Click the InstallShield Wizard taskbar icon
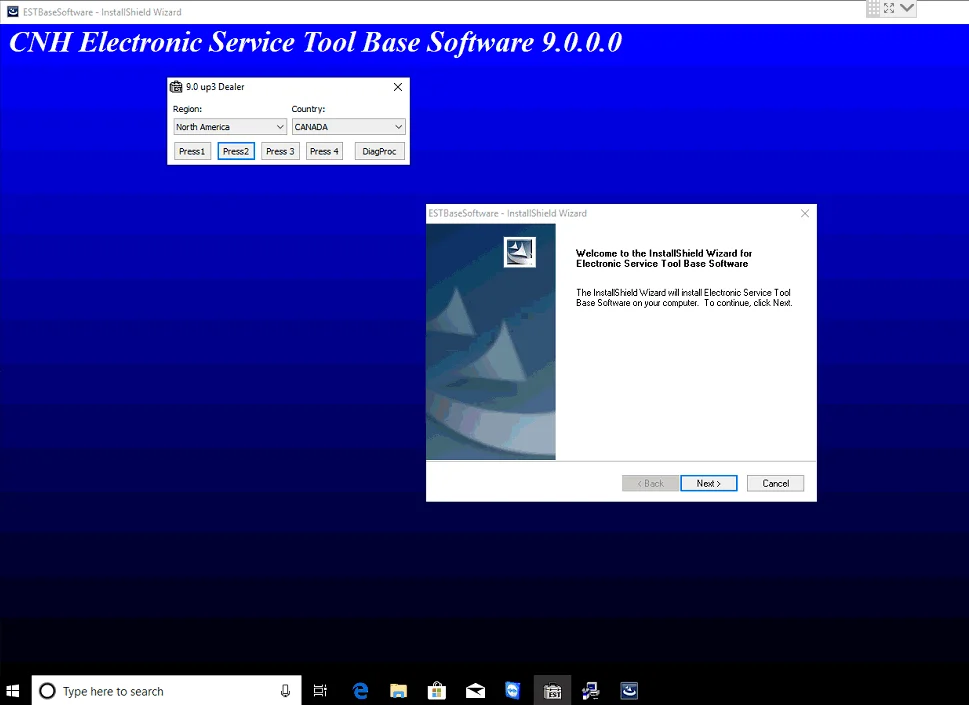Screen dimensions: 969x705 pos(629,691)
